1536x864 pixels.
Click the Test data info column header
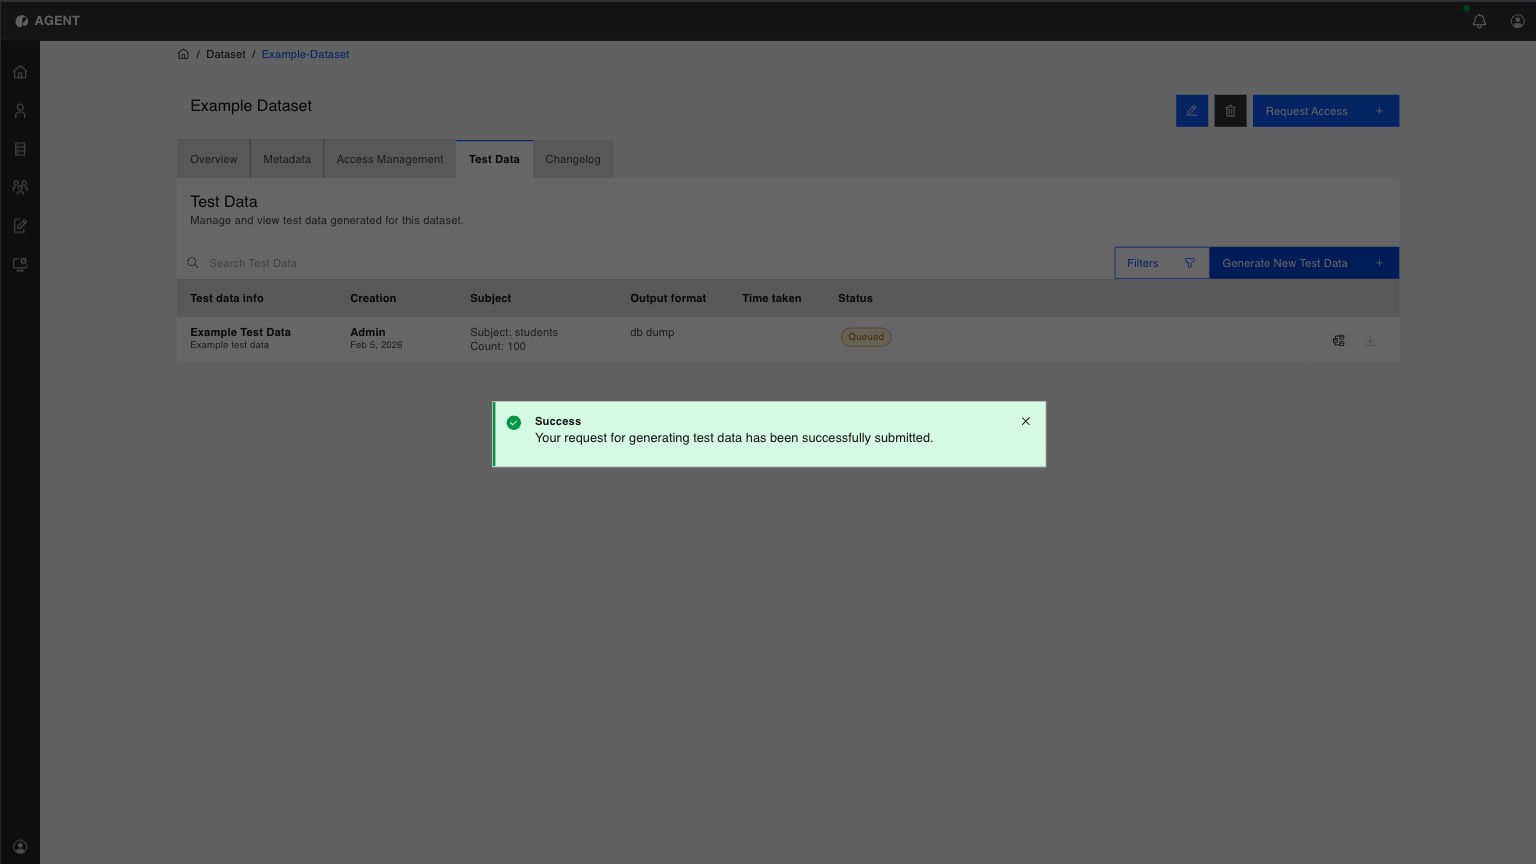pos(227,298)
